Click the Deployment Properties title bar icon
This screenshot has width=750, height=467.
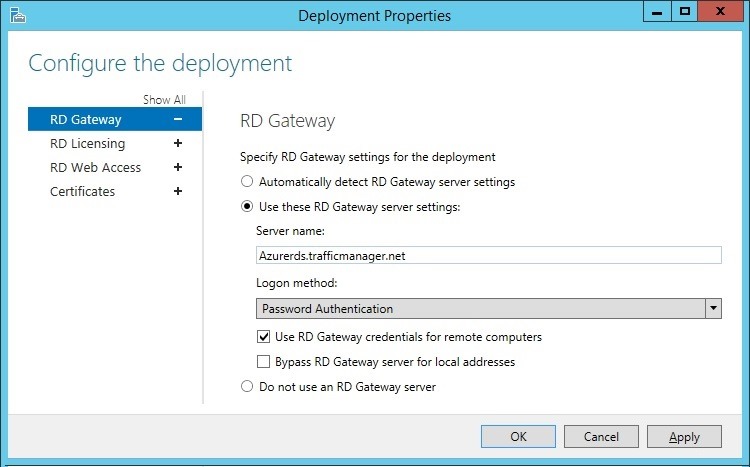tap(18, 15)
